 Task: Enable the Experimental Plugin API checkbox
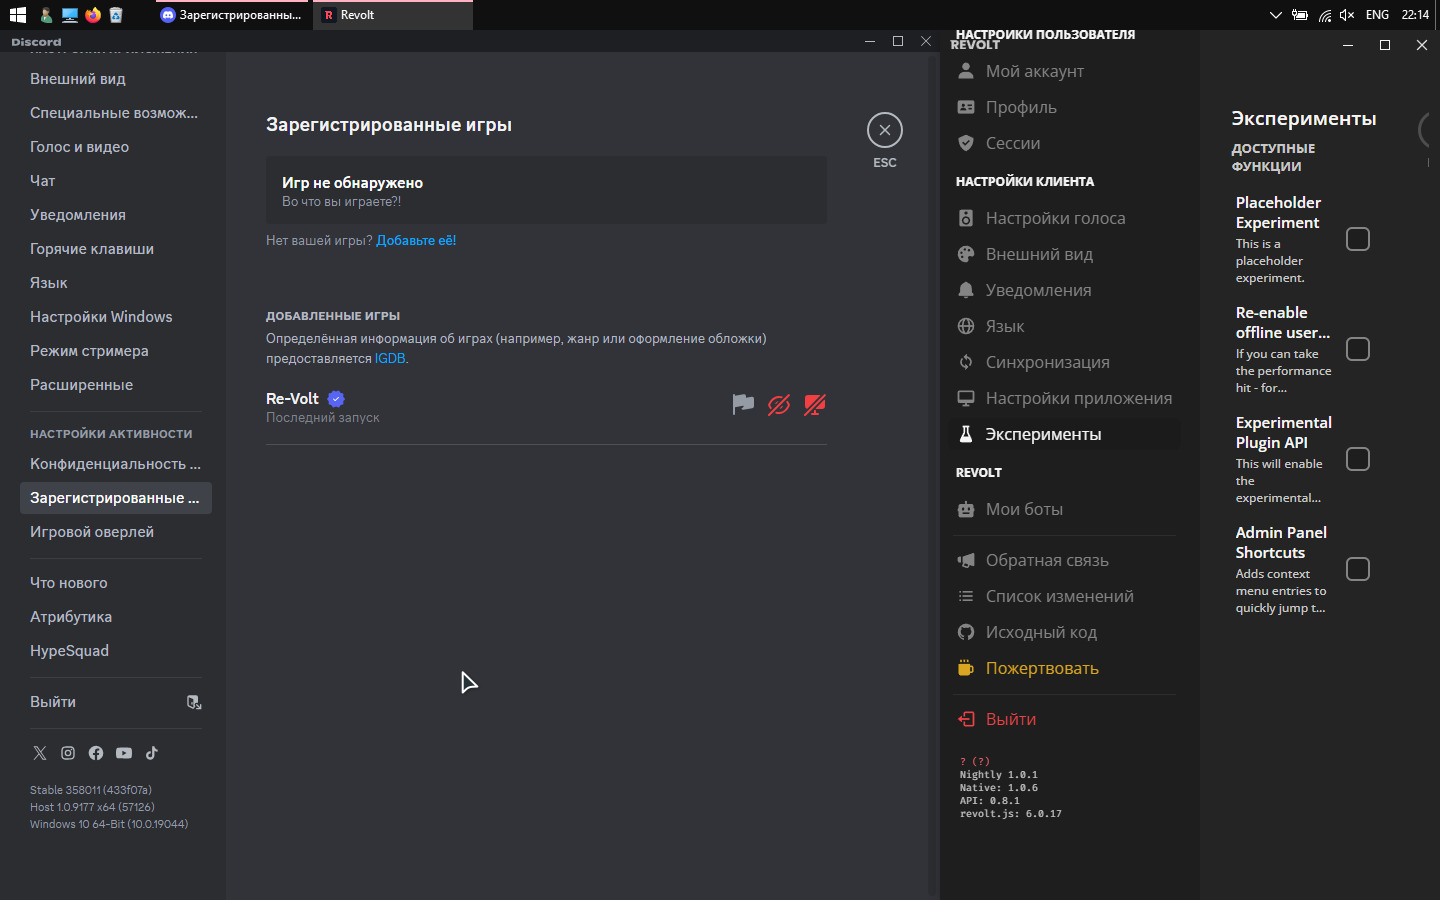click(x=1358, y=459)
